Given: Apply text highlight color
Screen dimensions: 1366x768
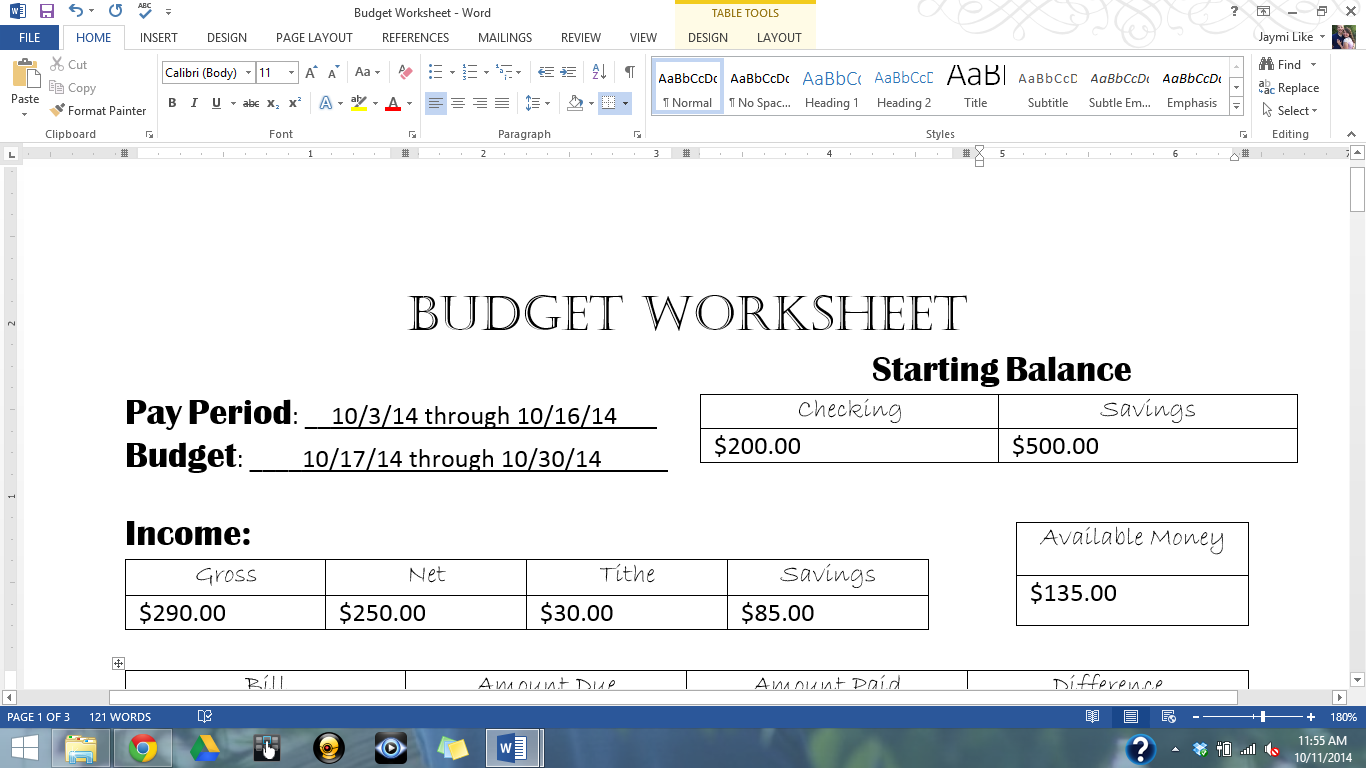Looking at the screenshot, I should point(360,103).
